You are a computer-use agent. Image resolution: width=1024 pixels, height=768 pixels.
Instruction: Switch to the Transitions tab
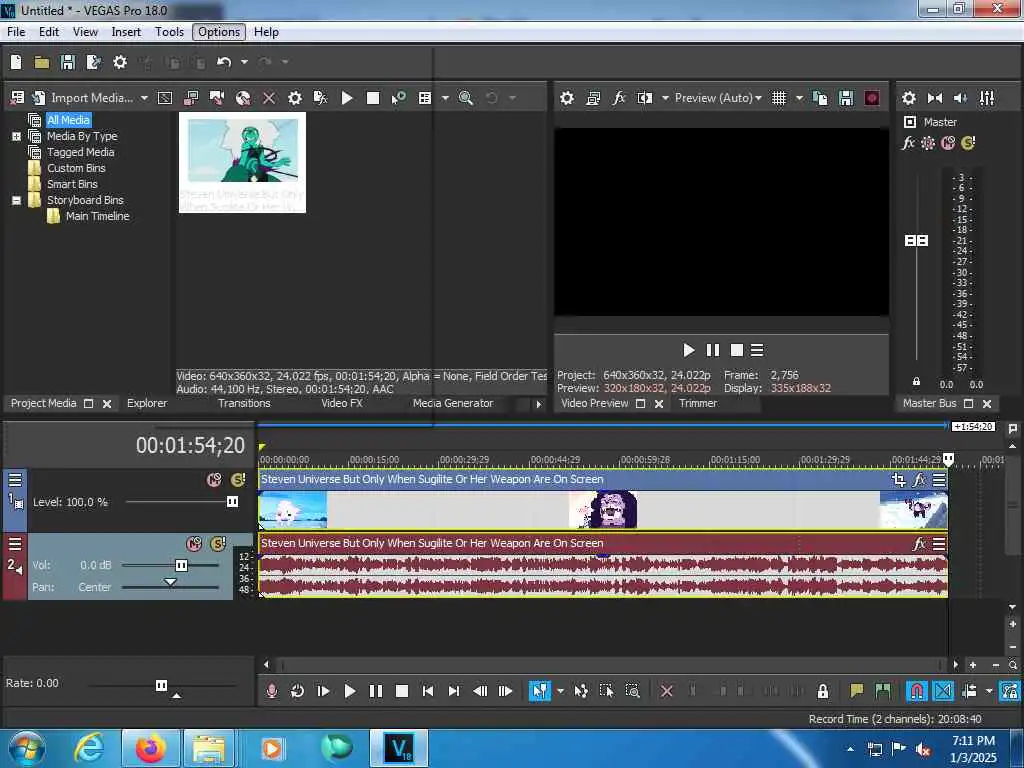244,403
